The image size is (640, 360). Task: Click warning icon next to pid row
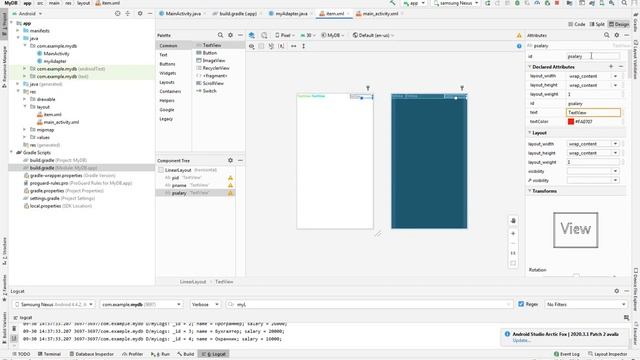(230, 178)
